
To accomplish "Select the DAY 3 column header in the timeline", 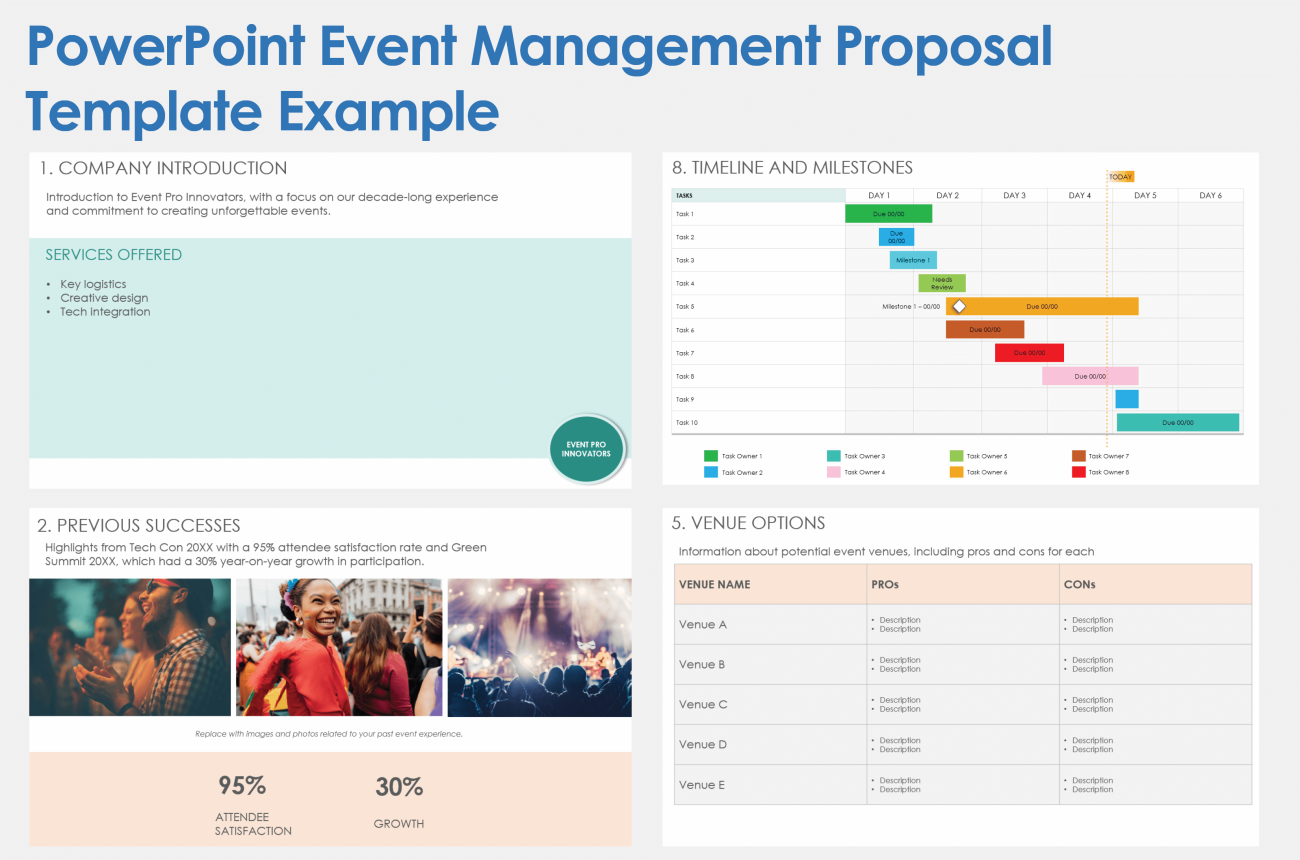I will click(x=1013, y=195).
